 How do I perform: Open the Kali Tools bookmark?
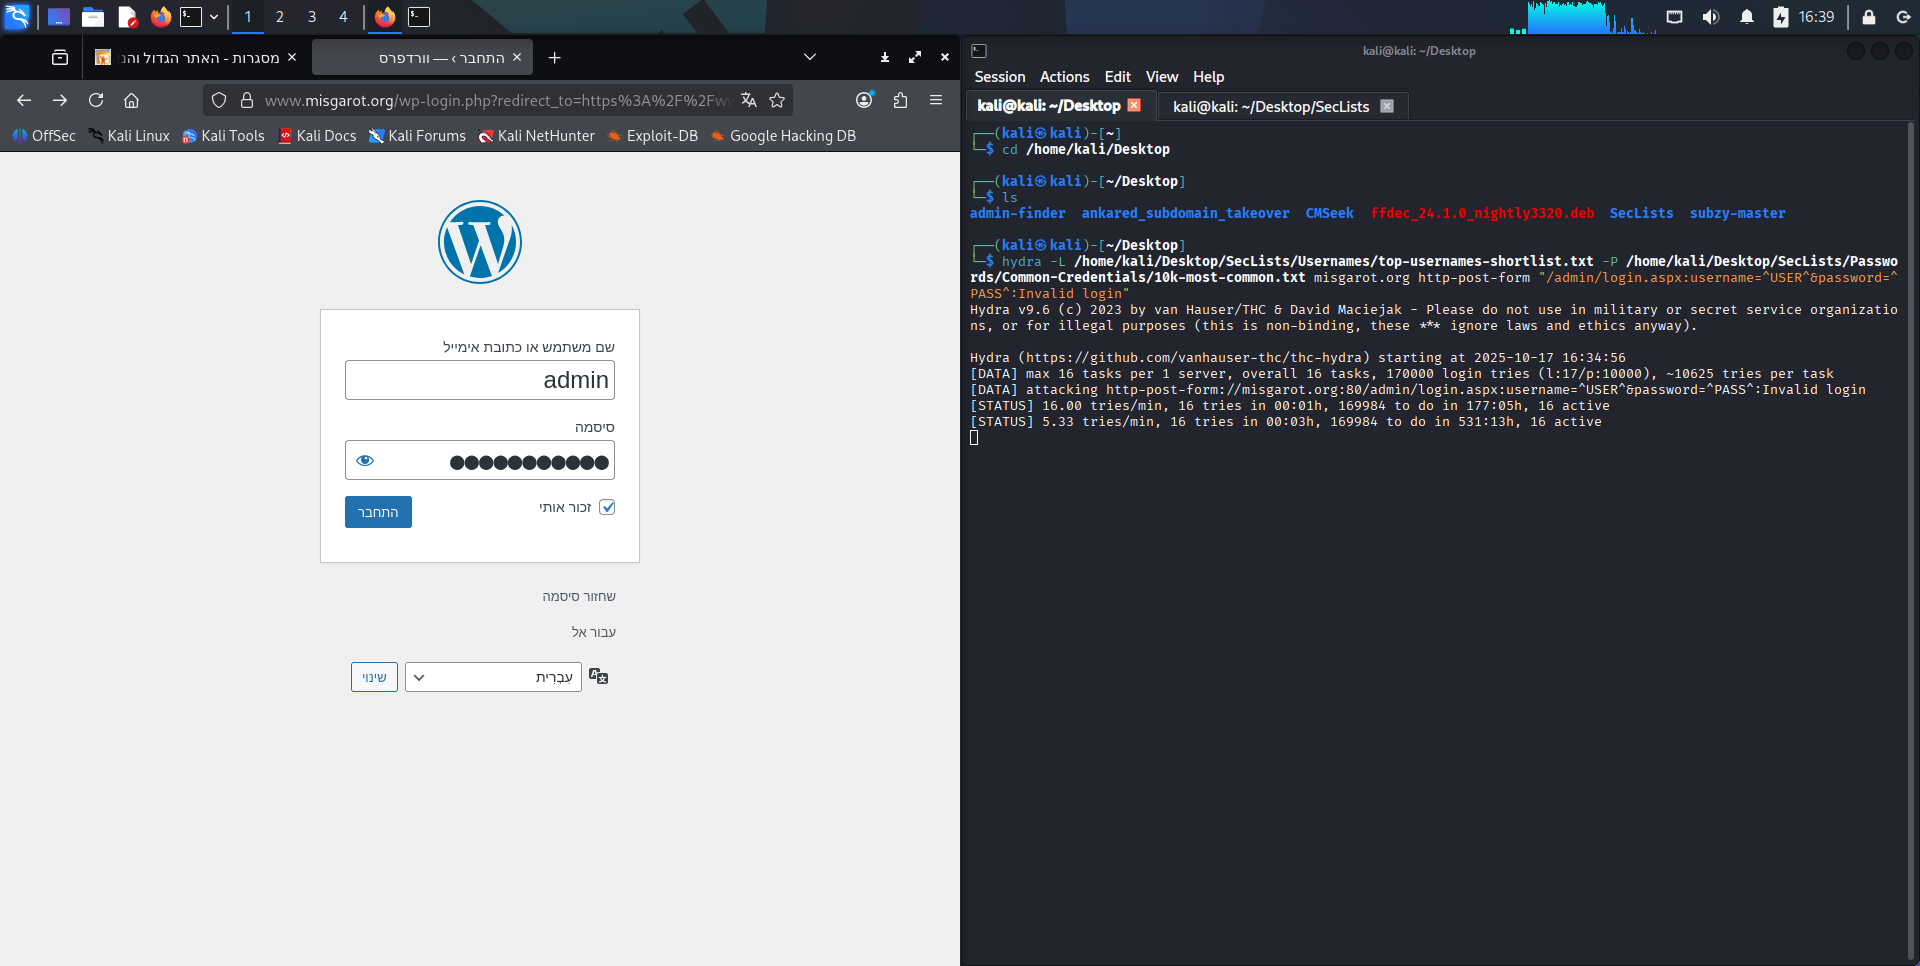tap(223, 136)
